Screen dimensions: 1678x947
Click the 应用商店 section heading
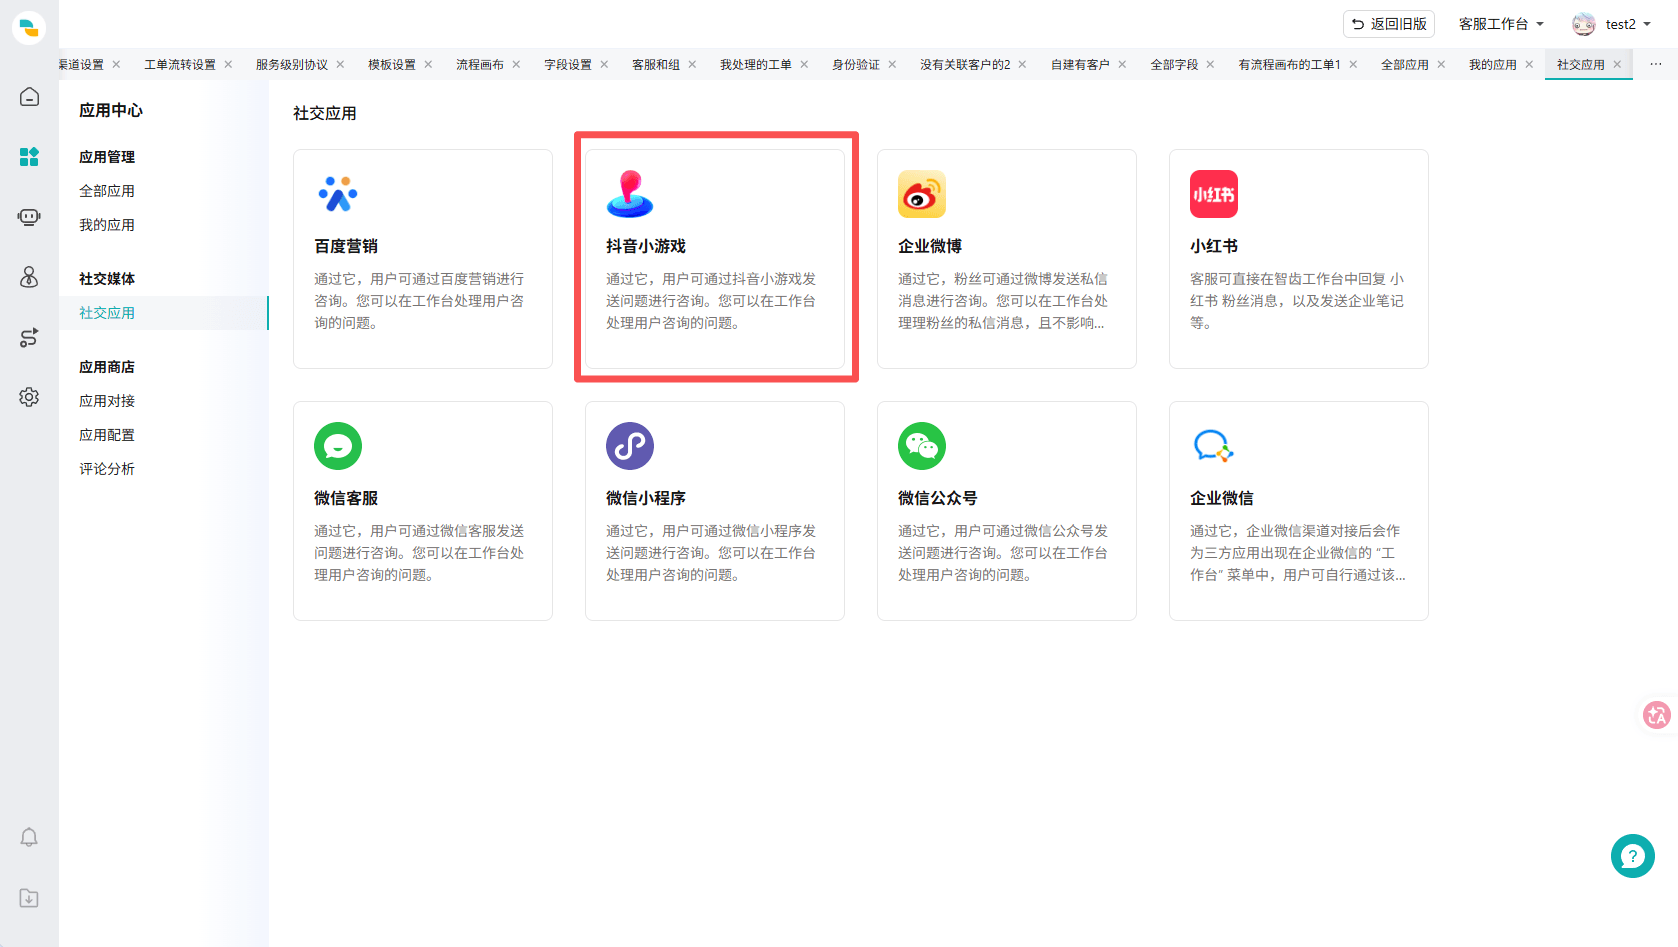click(x=107, y=367)
